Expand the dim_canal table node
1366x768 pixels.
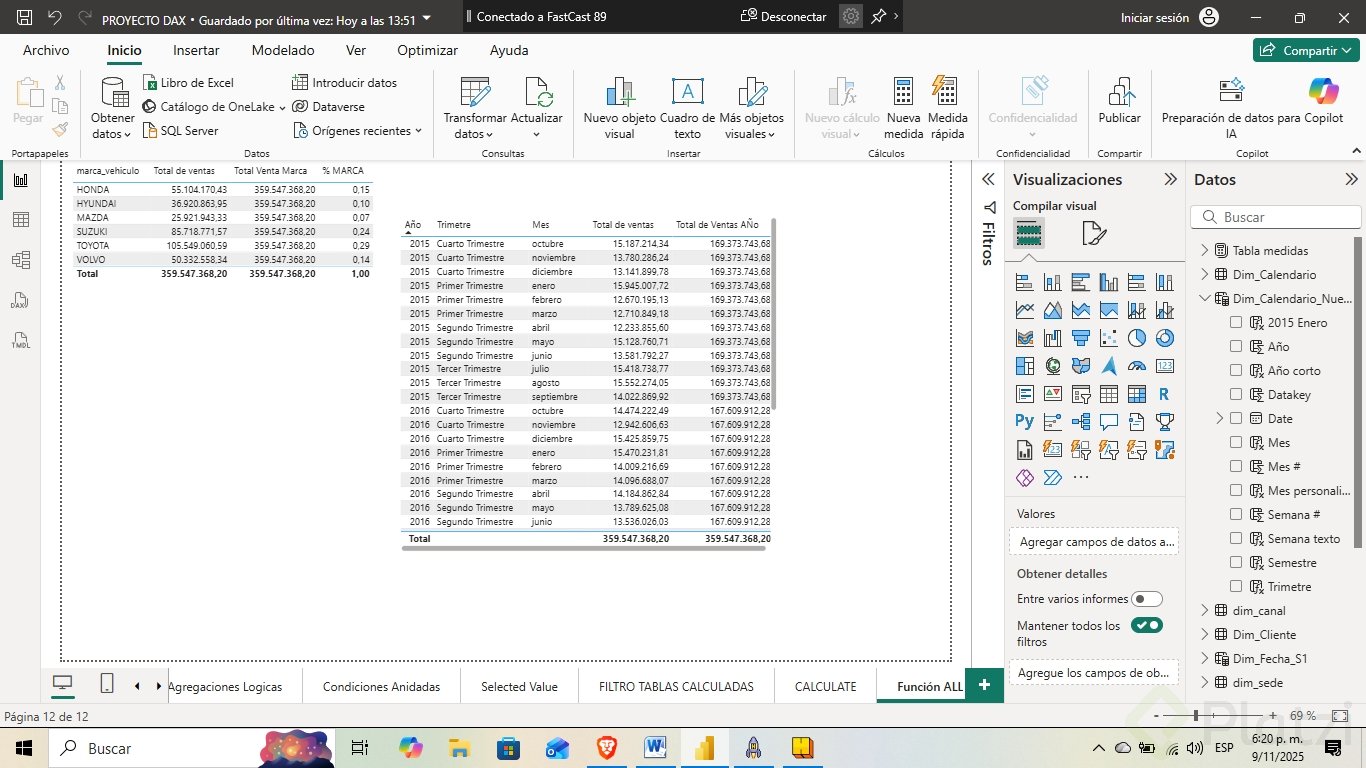(1205, 610)
